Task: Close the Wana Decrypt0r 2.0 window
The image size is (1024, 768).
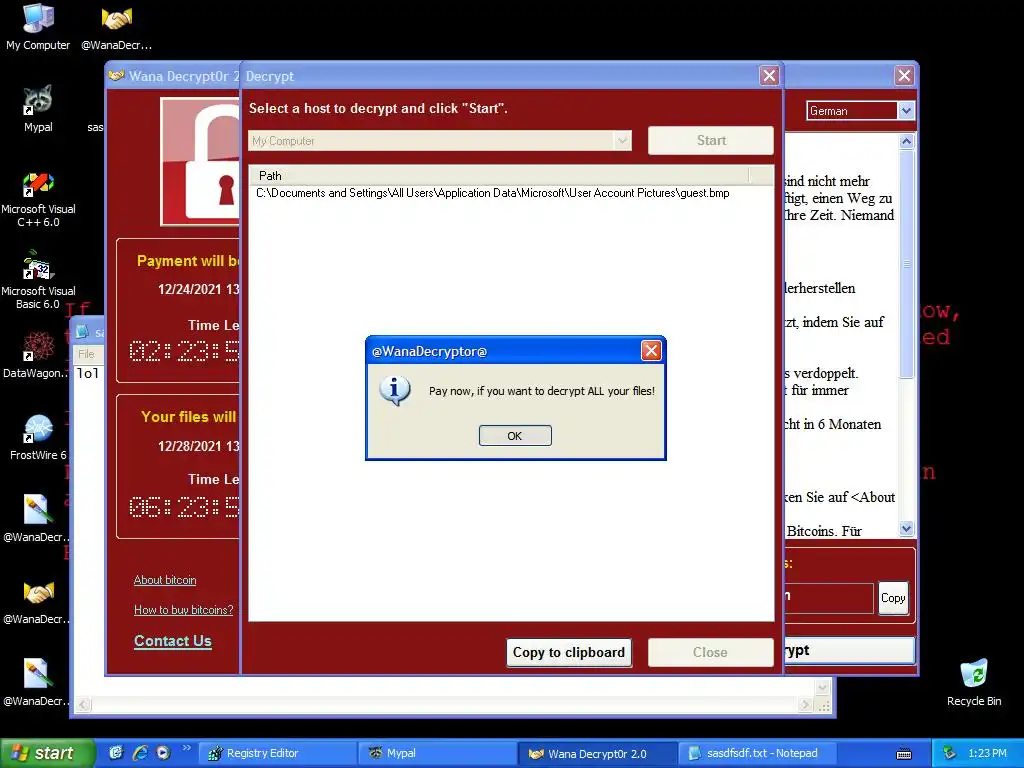Action: (904, 76)
